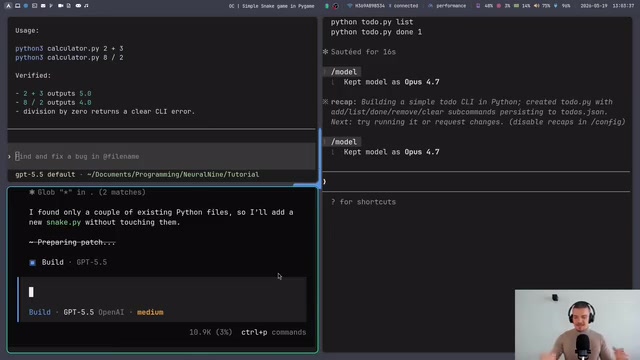
Task: Click the window title 'Simple Snake game in Pygame'
Action: pos(278,6)
